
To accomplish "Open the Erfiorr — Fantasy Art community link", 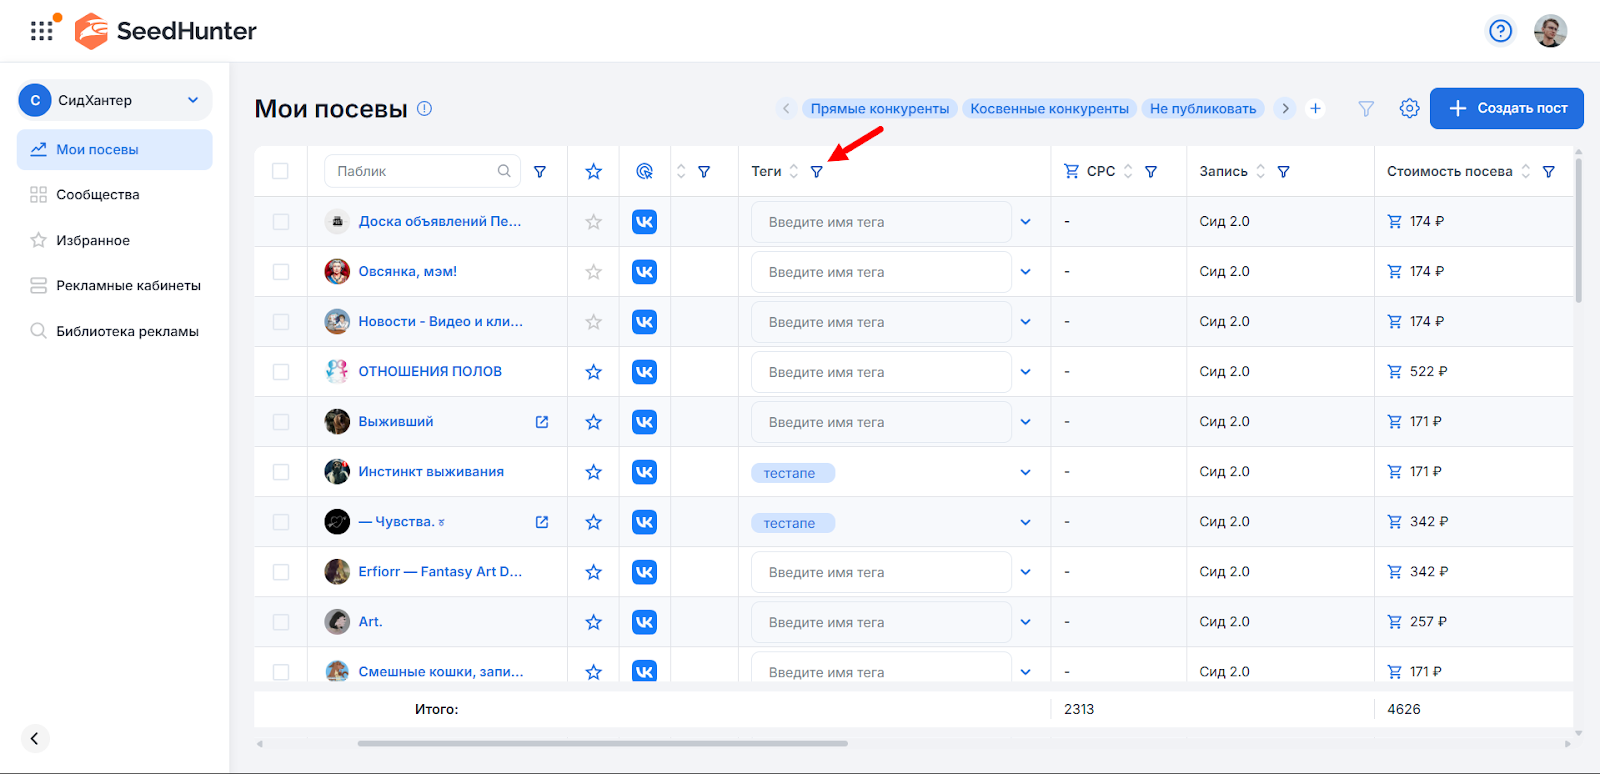I will click(x=440, y=572).
